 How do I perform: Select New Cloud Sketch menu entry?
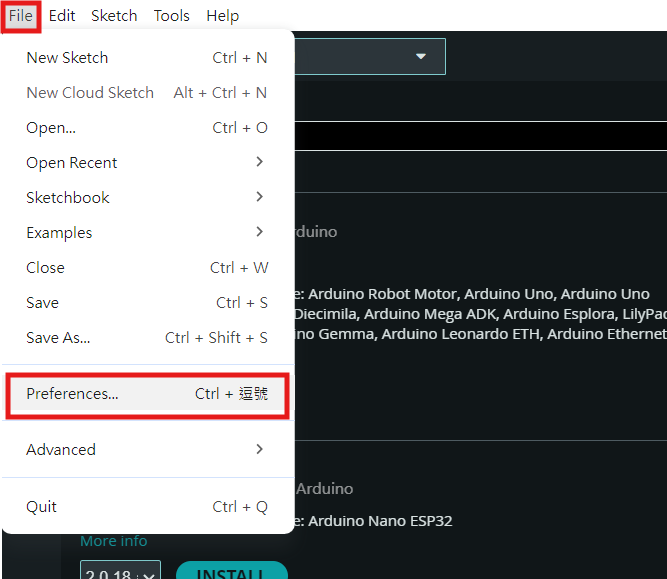pyautogui.click(x=147, y=93)
